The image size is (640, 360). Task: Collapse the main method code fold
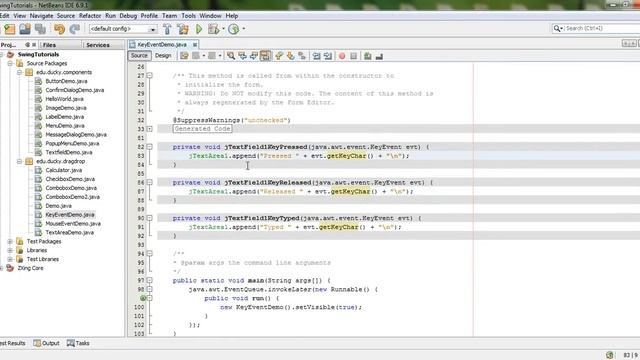(150, 280)
